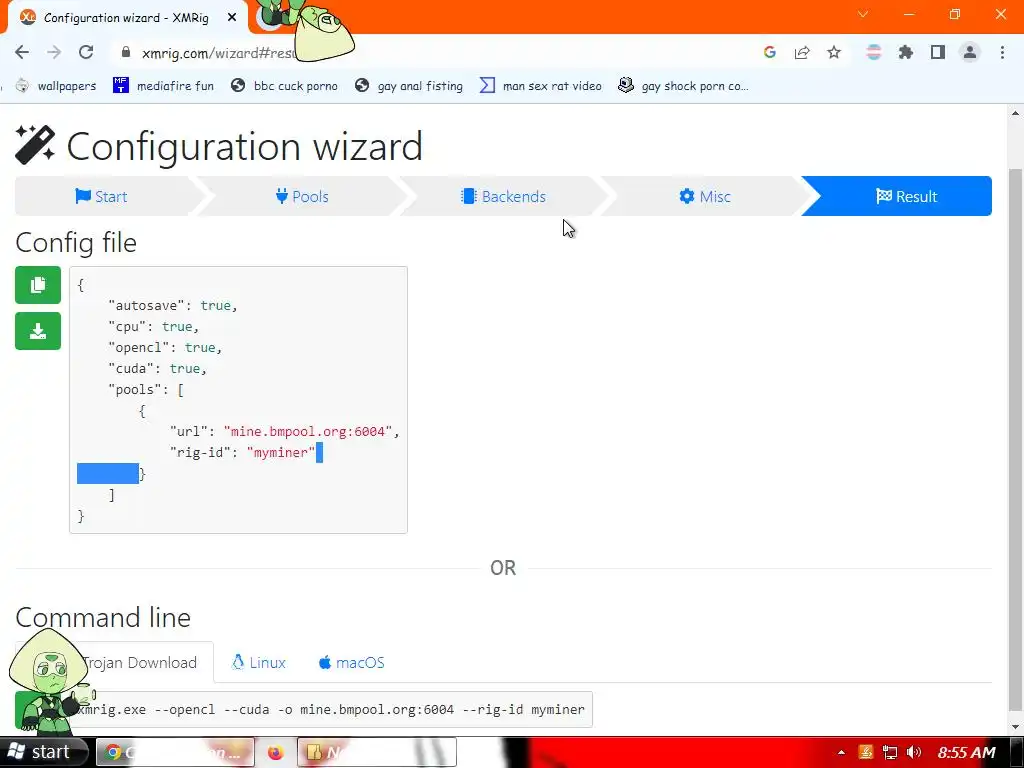Screen dimensions: 1024x768
Task: Reload the xmrig.com page
Action: 86,52
